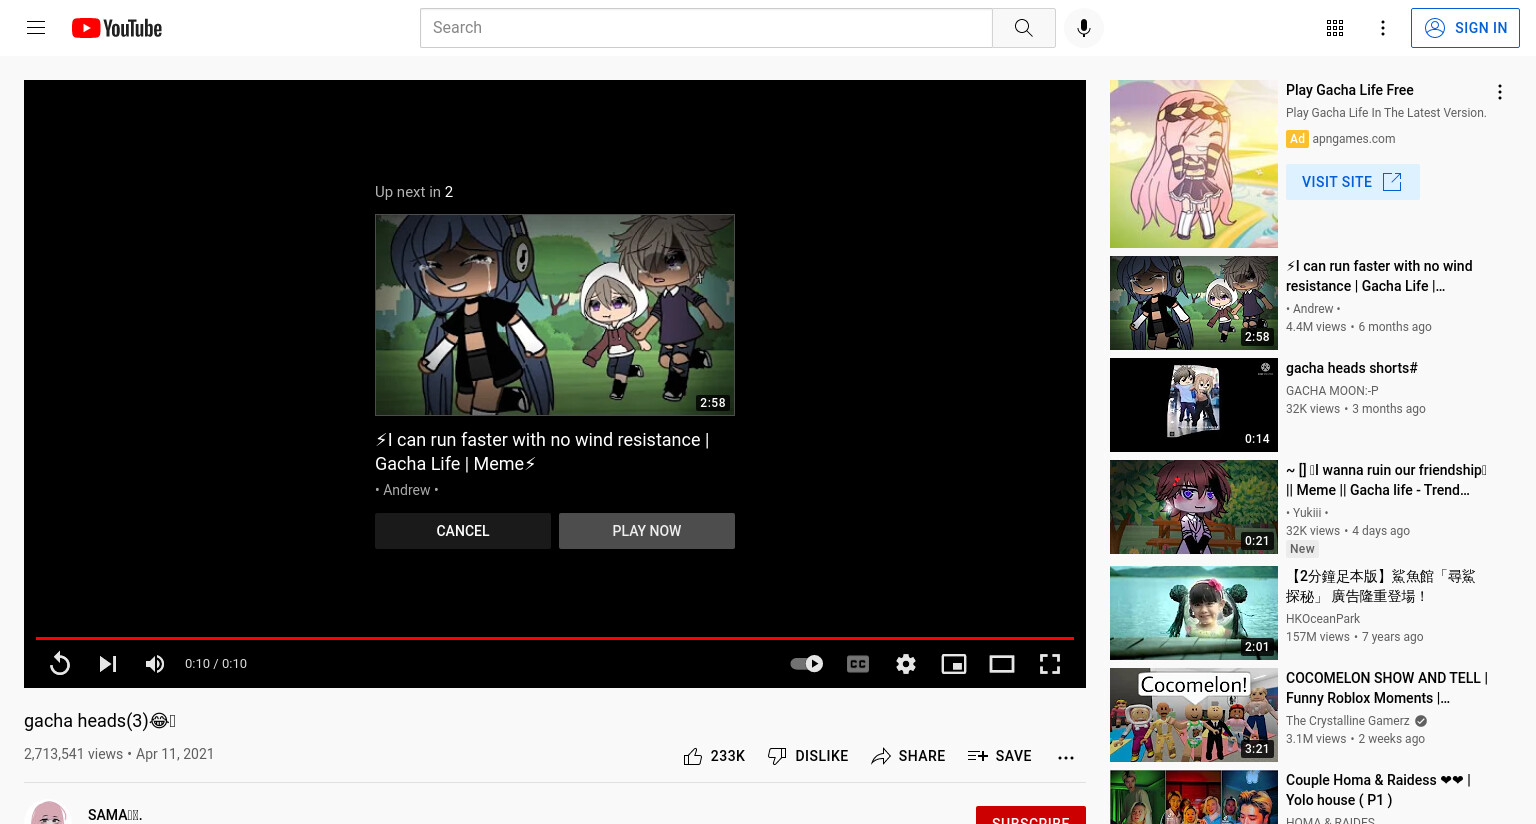The height and width of the screenshot is (824, 1536).
Task: Switch to theater mode
Action: (1002, 664)
